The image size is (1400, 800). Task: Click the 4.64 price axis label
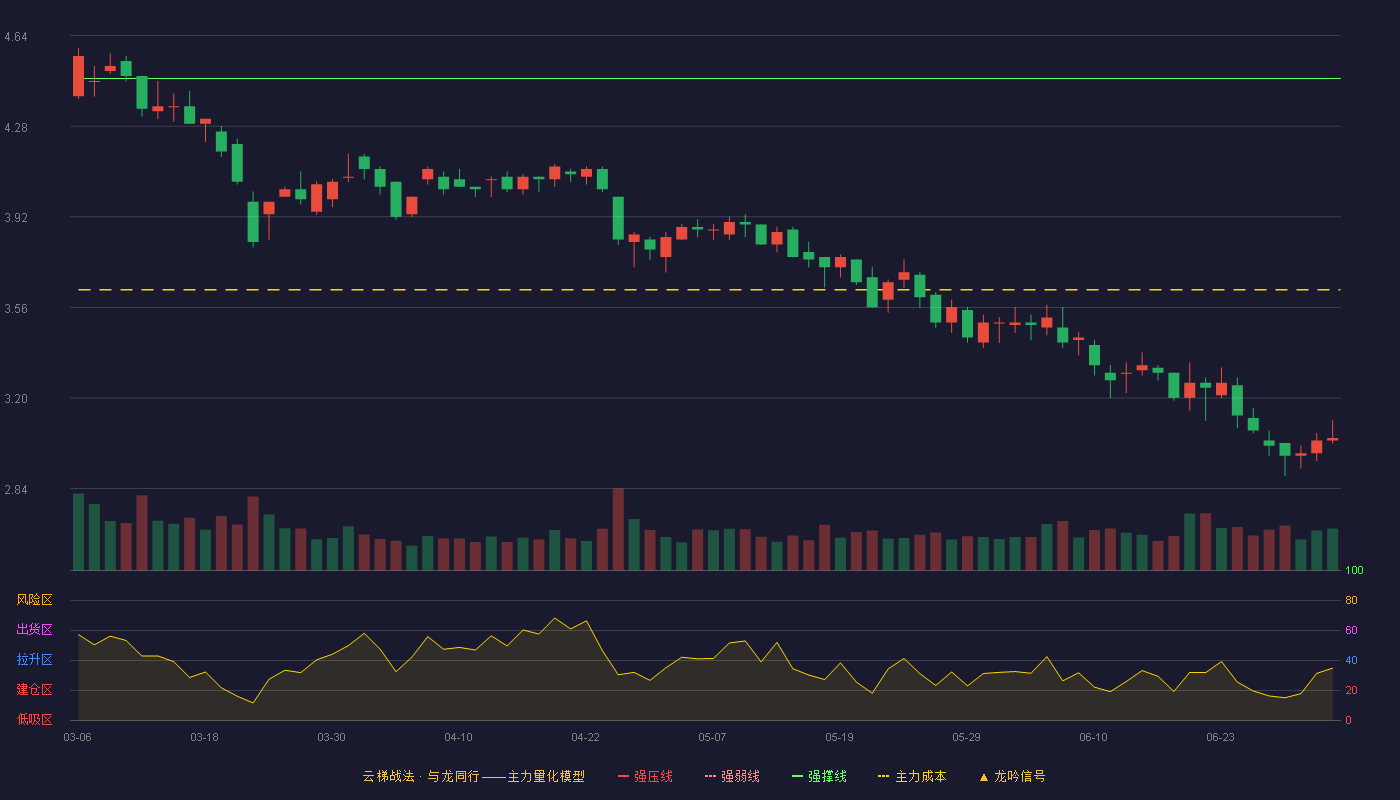click(x=16, y=37)
